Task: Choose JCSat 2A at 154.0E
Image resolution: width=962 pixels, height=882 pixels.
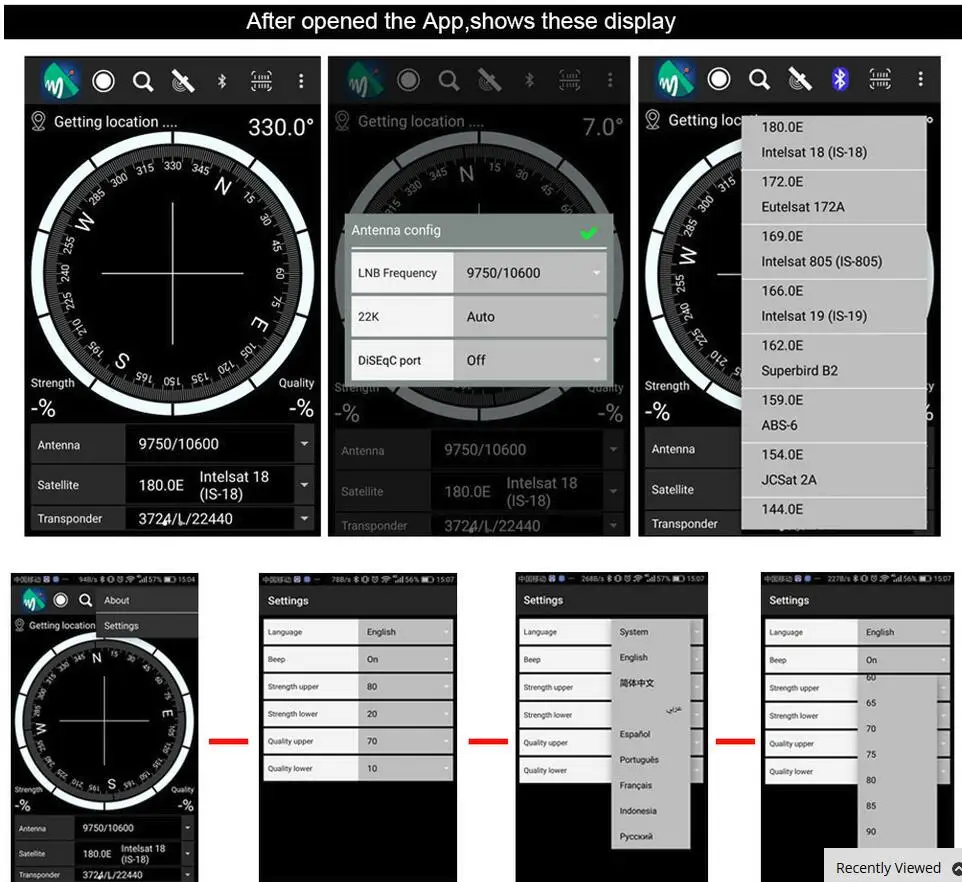Action: [x=833, y=468]
